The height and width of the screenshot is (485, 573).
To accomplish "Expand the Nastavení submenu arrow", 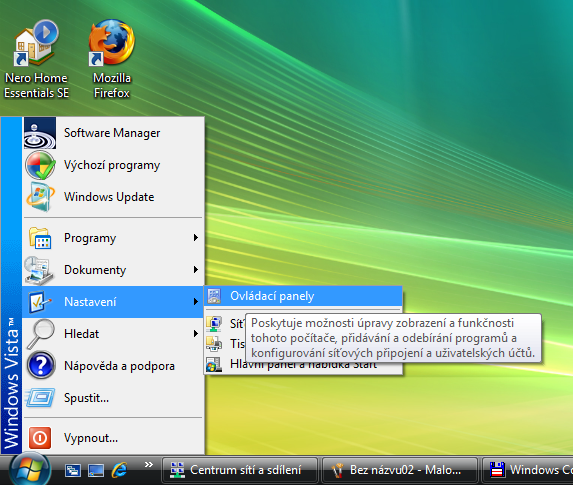I will tap(196, 302).
